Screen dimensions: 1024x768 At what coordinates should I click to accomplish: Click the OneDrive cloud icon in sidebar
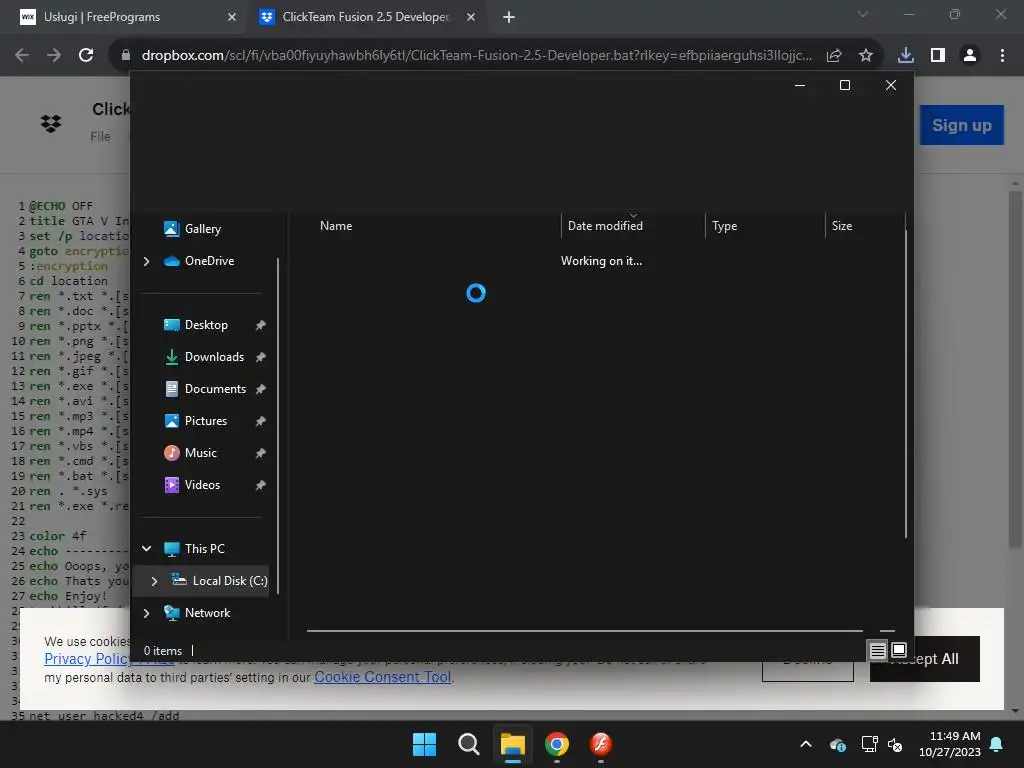pos(172,261)
